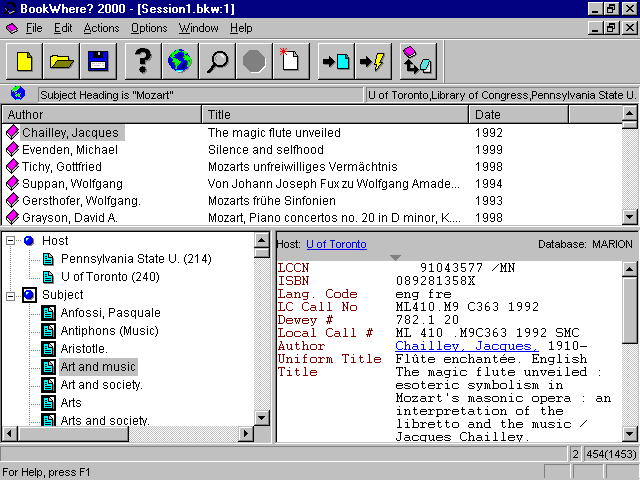640x480 pixels.
Task: Click the globe hosts toolbar icon
Action: (x=180, y=62)
